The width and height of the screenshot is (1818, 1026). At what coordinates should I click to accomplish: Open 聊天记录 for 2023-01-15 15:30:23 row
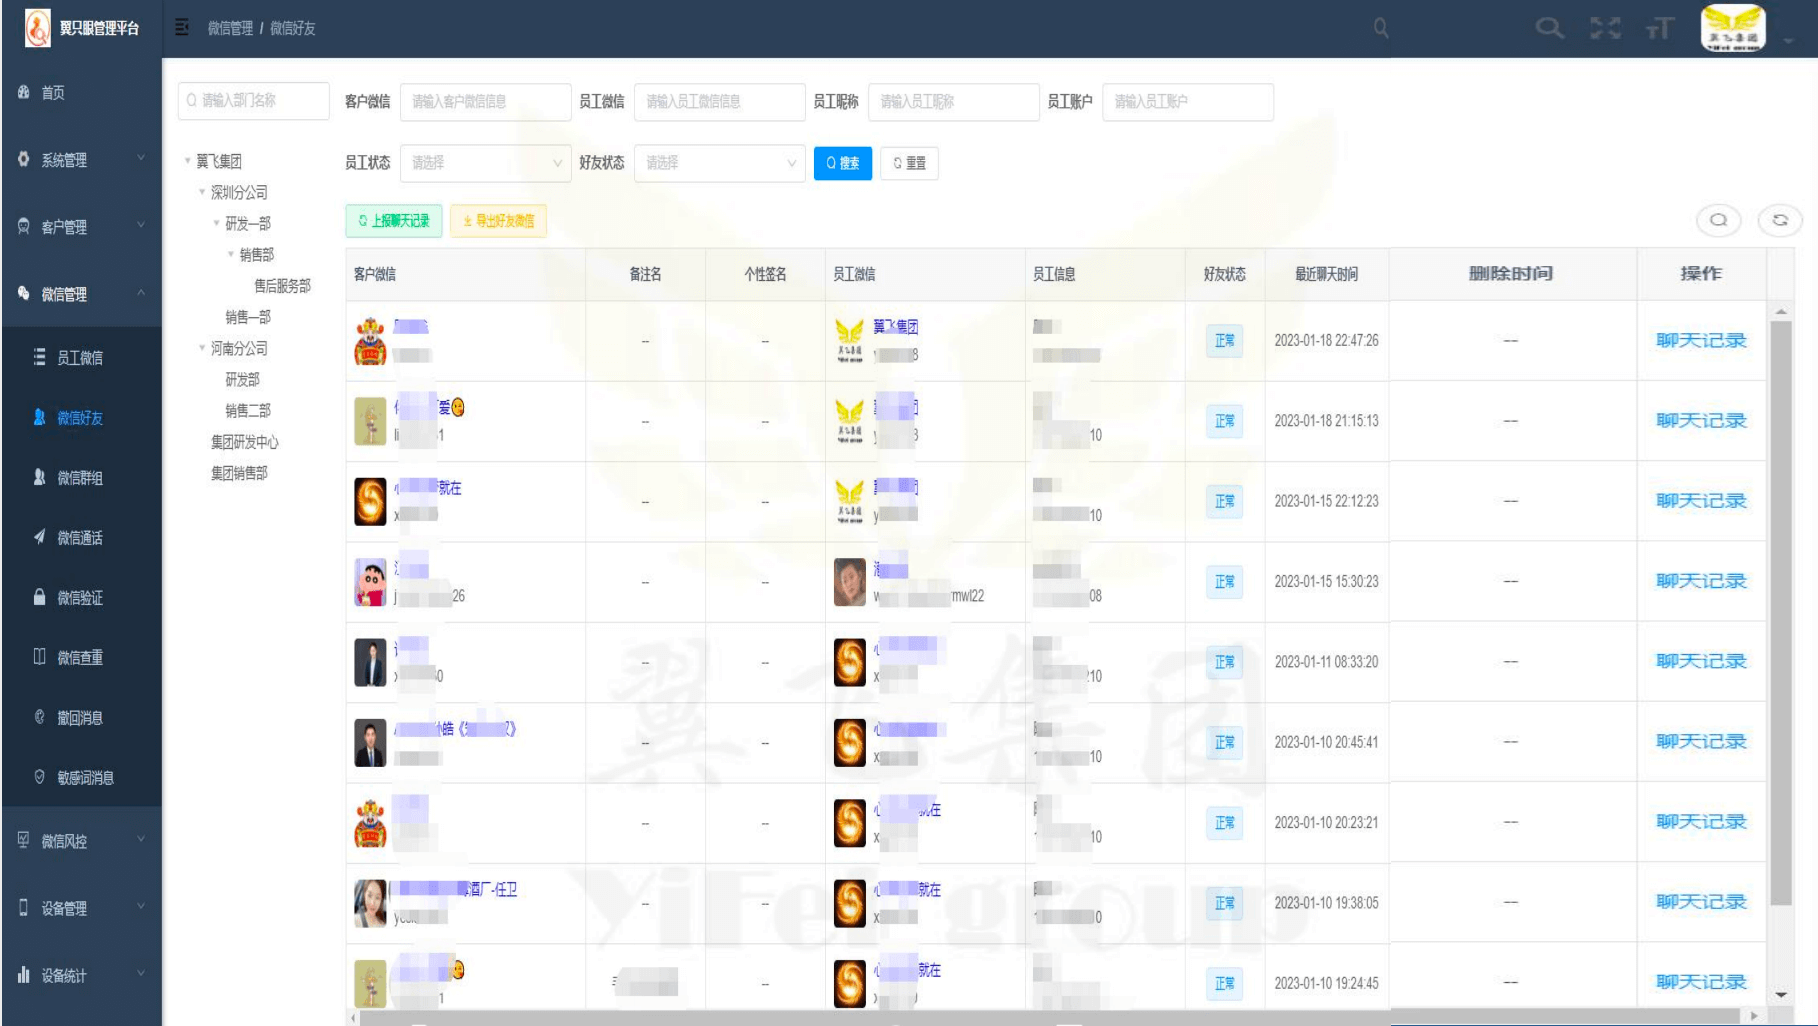1701,581
